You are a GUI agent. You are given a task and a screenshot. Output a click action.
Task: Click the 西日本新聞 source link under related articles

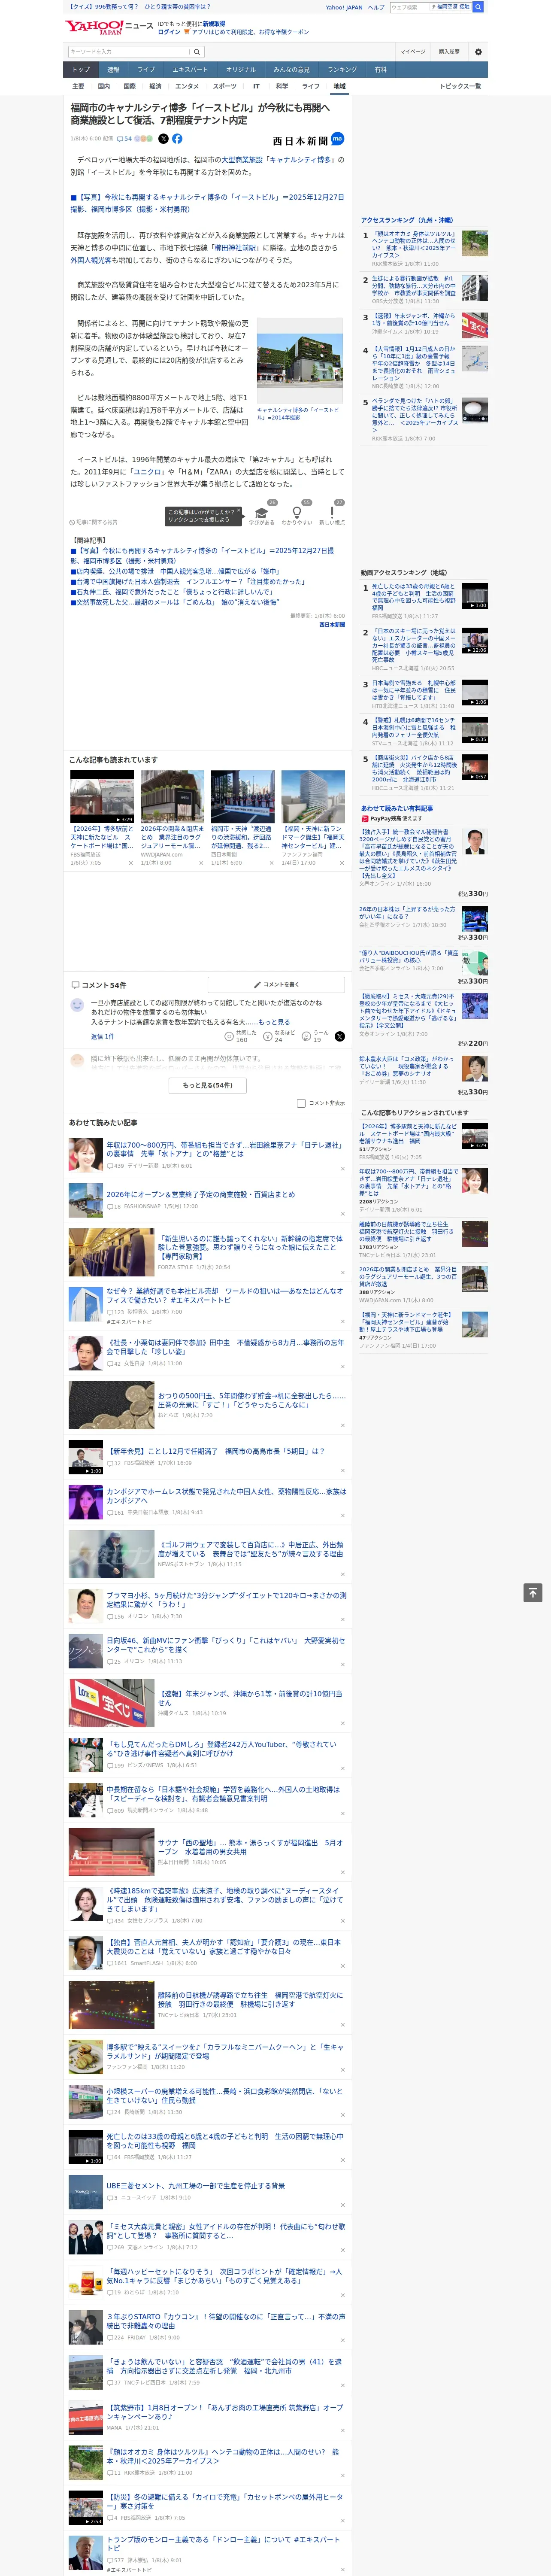(x=332, y=625)
